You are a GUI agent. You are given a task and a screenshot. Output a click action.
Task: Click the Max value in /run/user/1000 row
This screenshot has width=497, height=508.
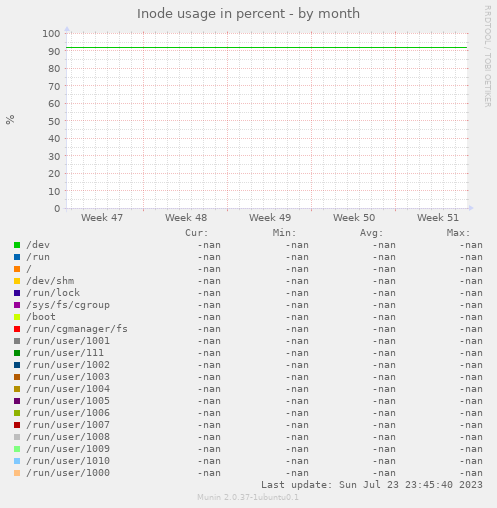point(471,473)
